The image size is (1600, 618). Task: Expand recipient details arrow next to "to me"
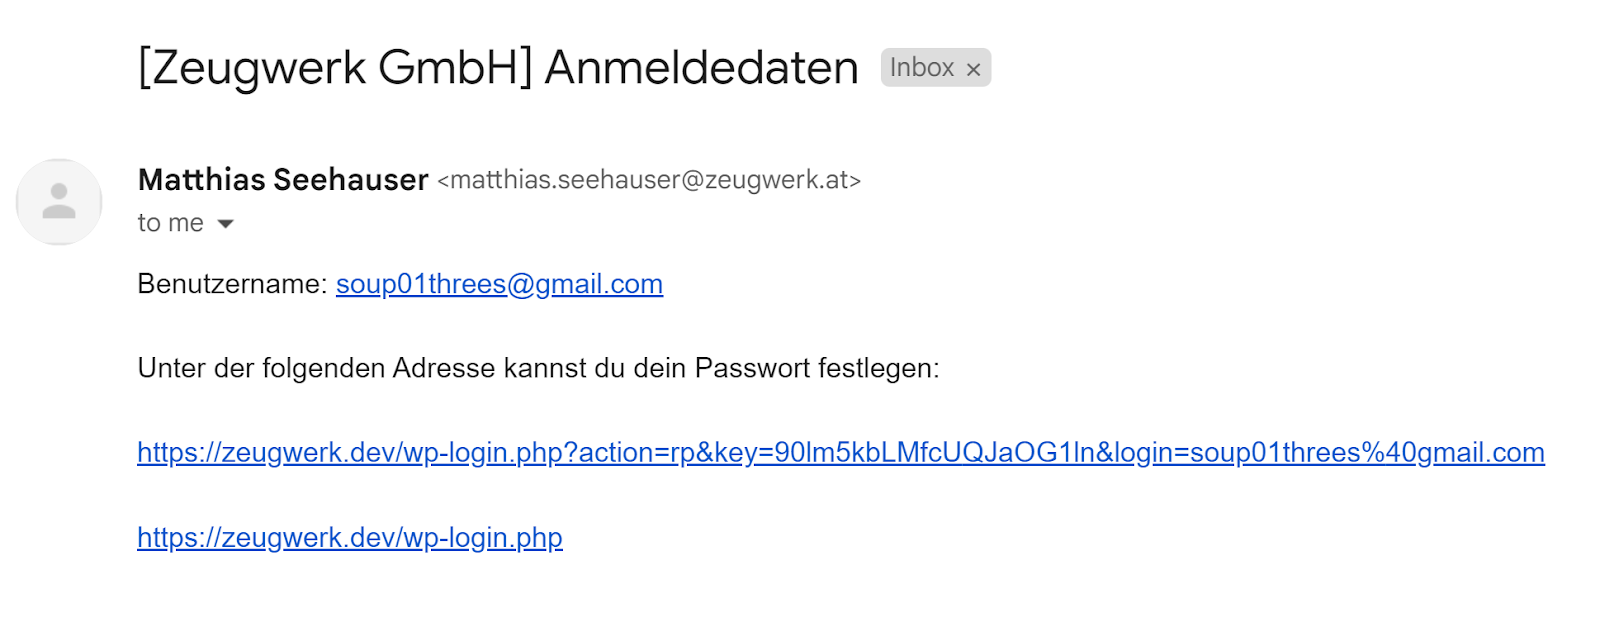[226, 224]
